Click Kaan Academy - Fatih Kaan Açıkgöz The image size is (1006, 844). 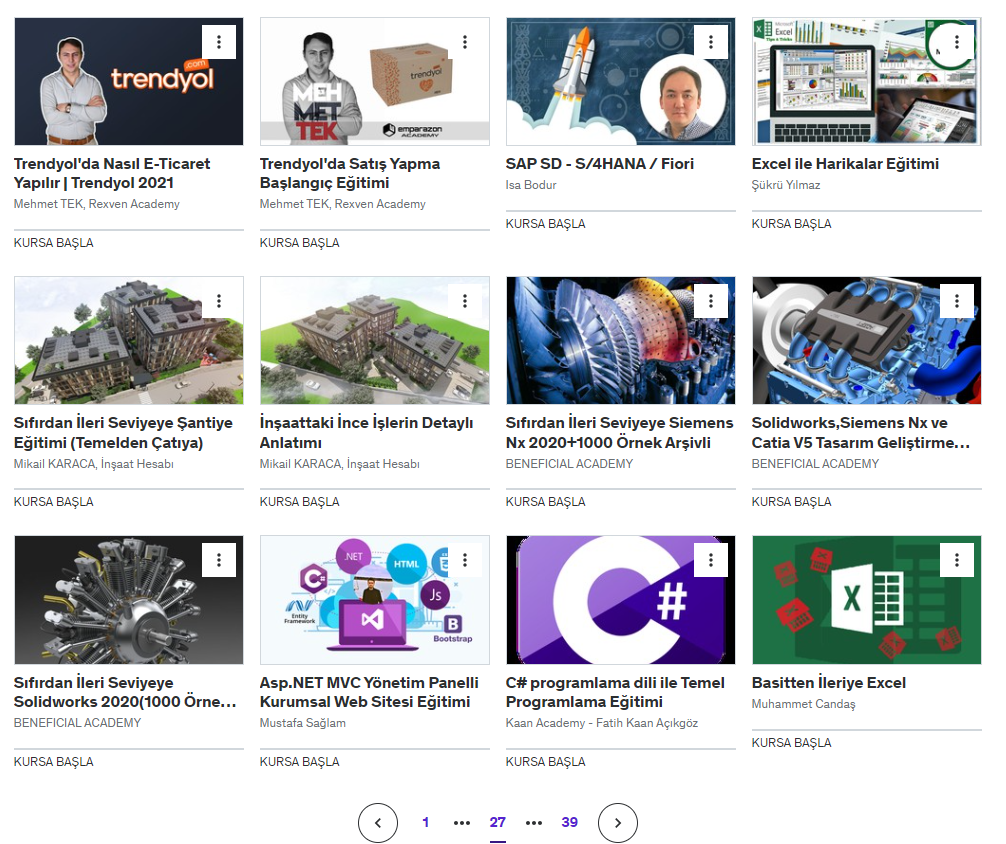[602, 723]
